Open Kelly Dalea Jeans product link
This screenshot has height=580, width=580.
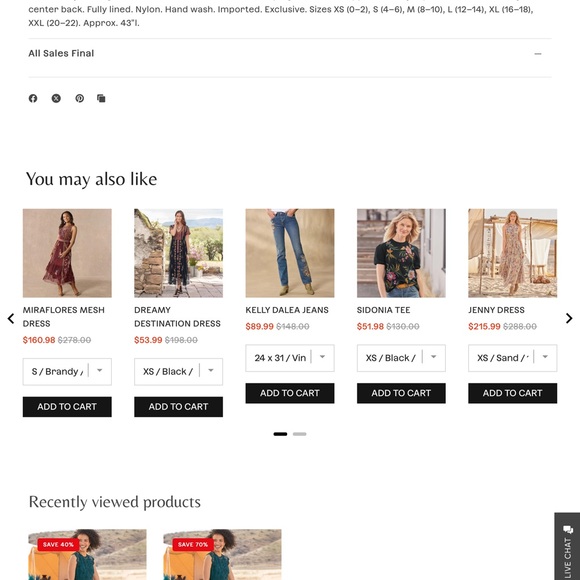[x=287, y=310]
